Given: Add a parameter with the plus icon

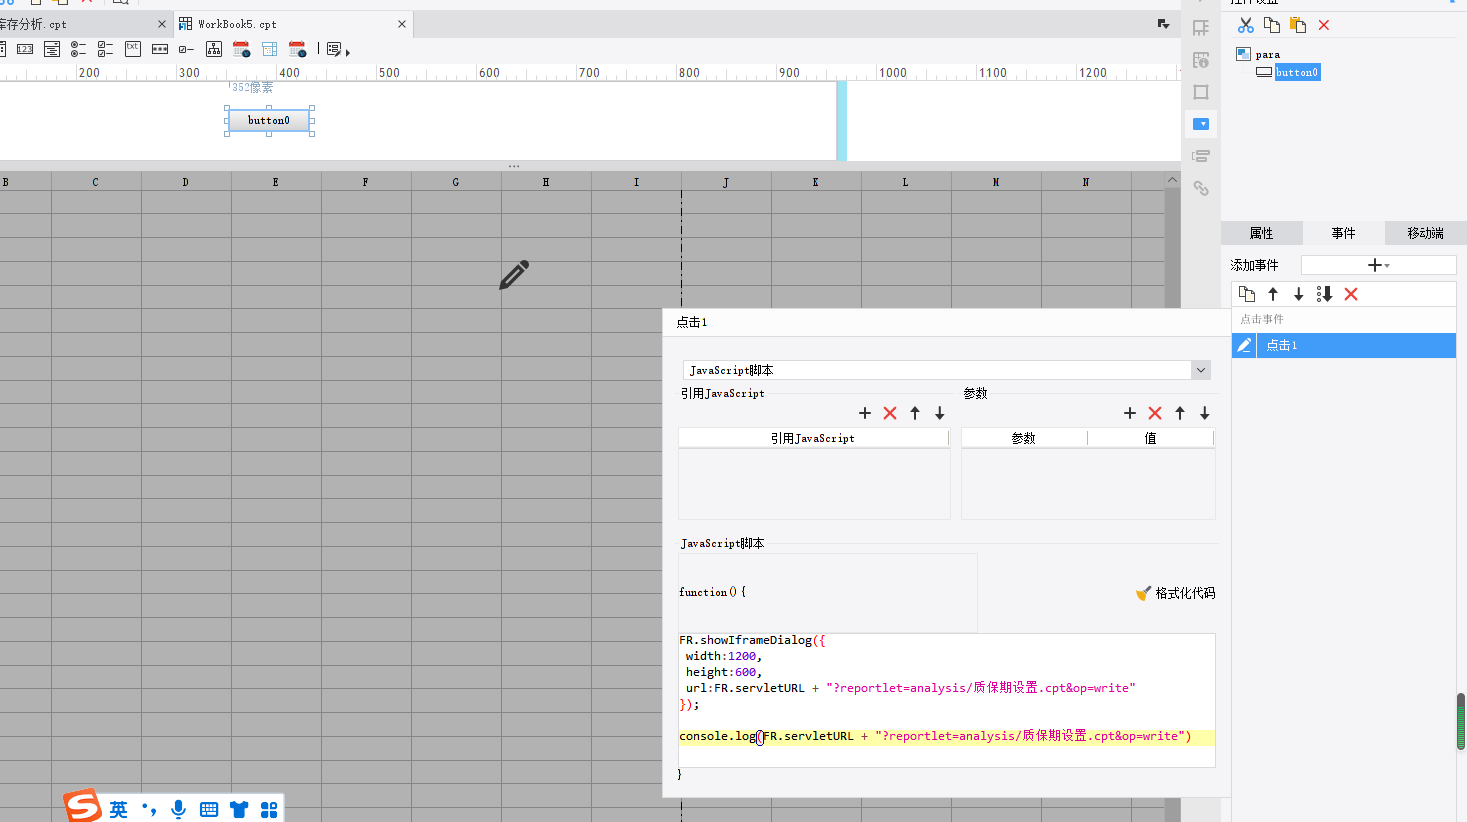Looking at the screenshot, I should tap(1130, 413).
